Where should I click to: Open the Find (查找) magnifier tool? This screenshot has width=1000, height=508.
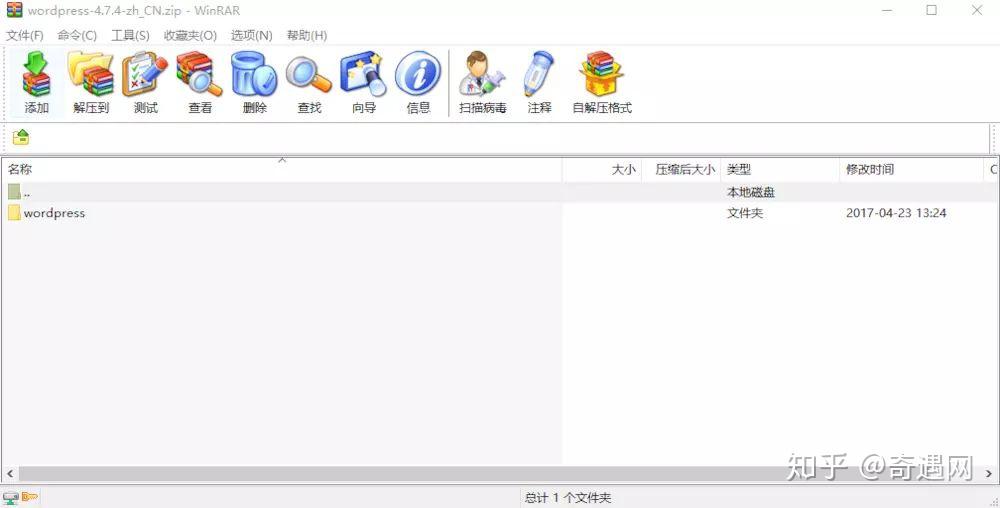[x=309, y=83]
